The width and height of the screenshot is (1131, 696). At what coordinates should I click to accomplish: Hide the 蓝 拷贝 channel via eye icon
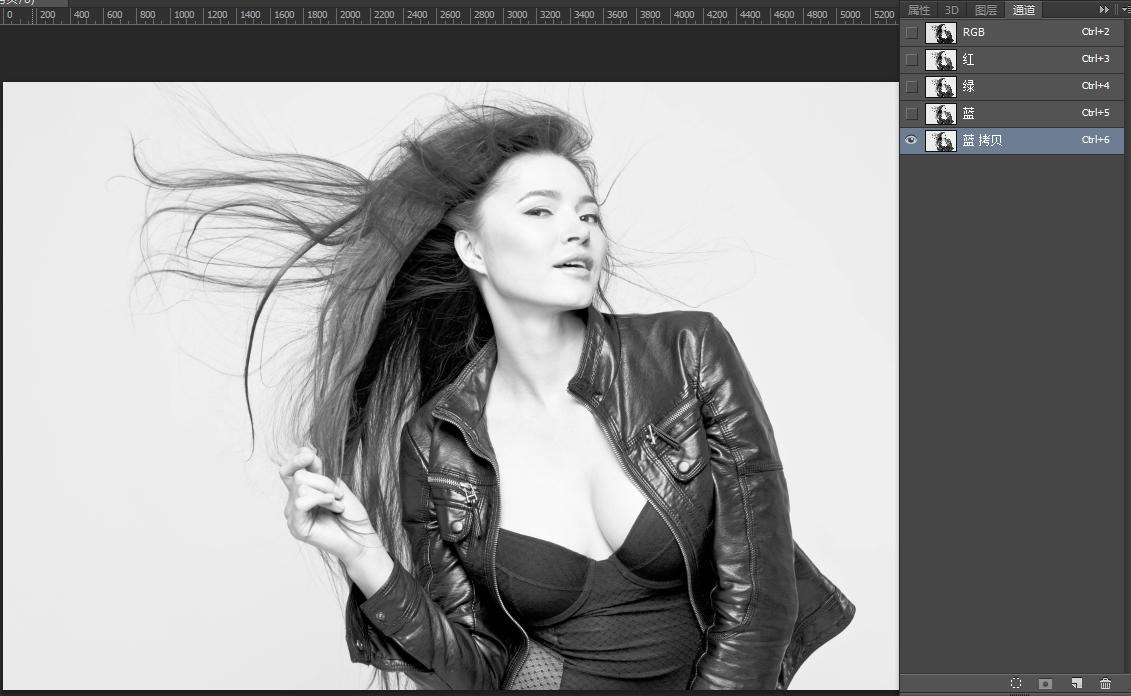click(912, 140)
